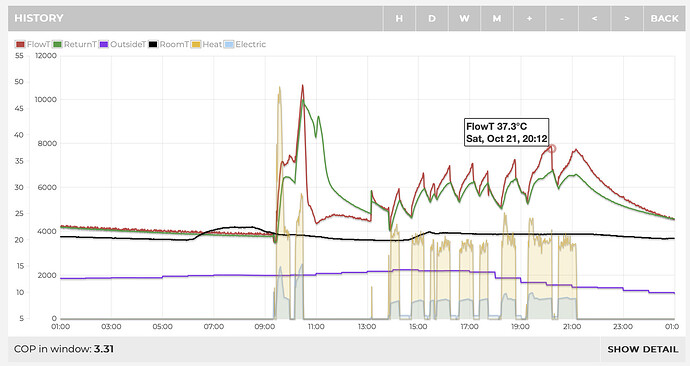Click the 55 temperature axis label

tap(19, 56)
